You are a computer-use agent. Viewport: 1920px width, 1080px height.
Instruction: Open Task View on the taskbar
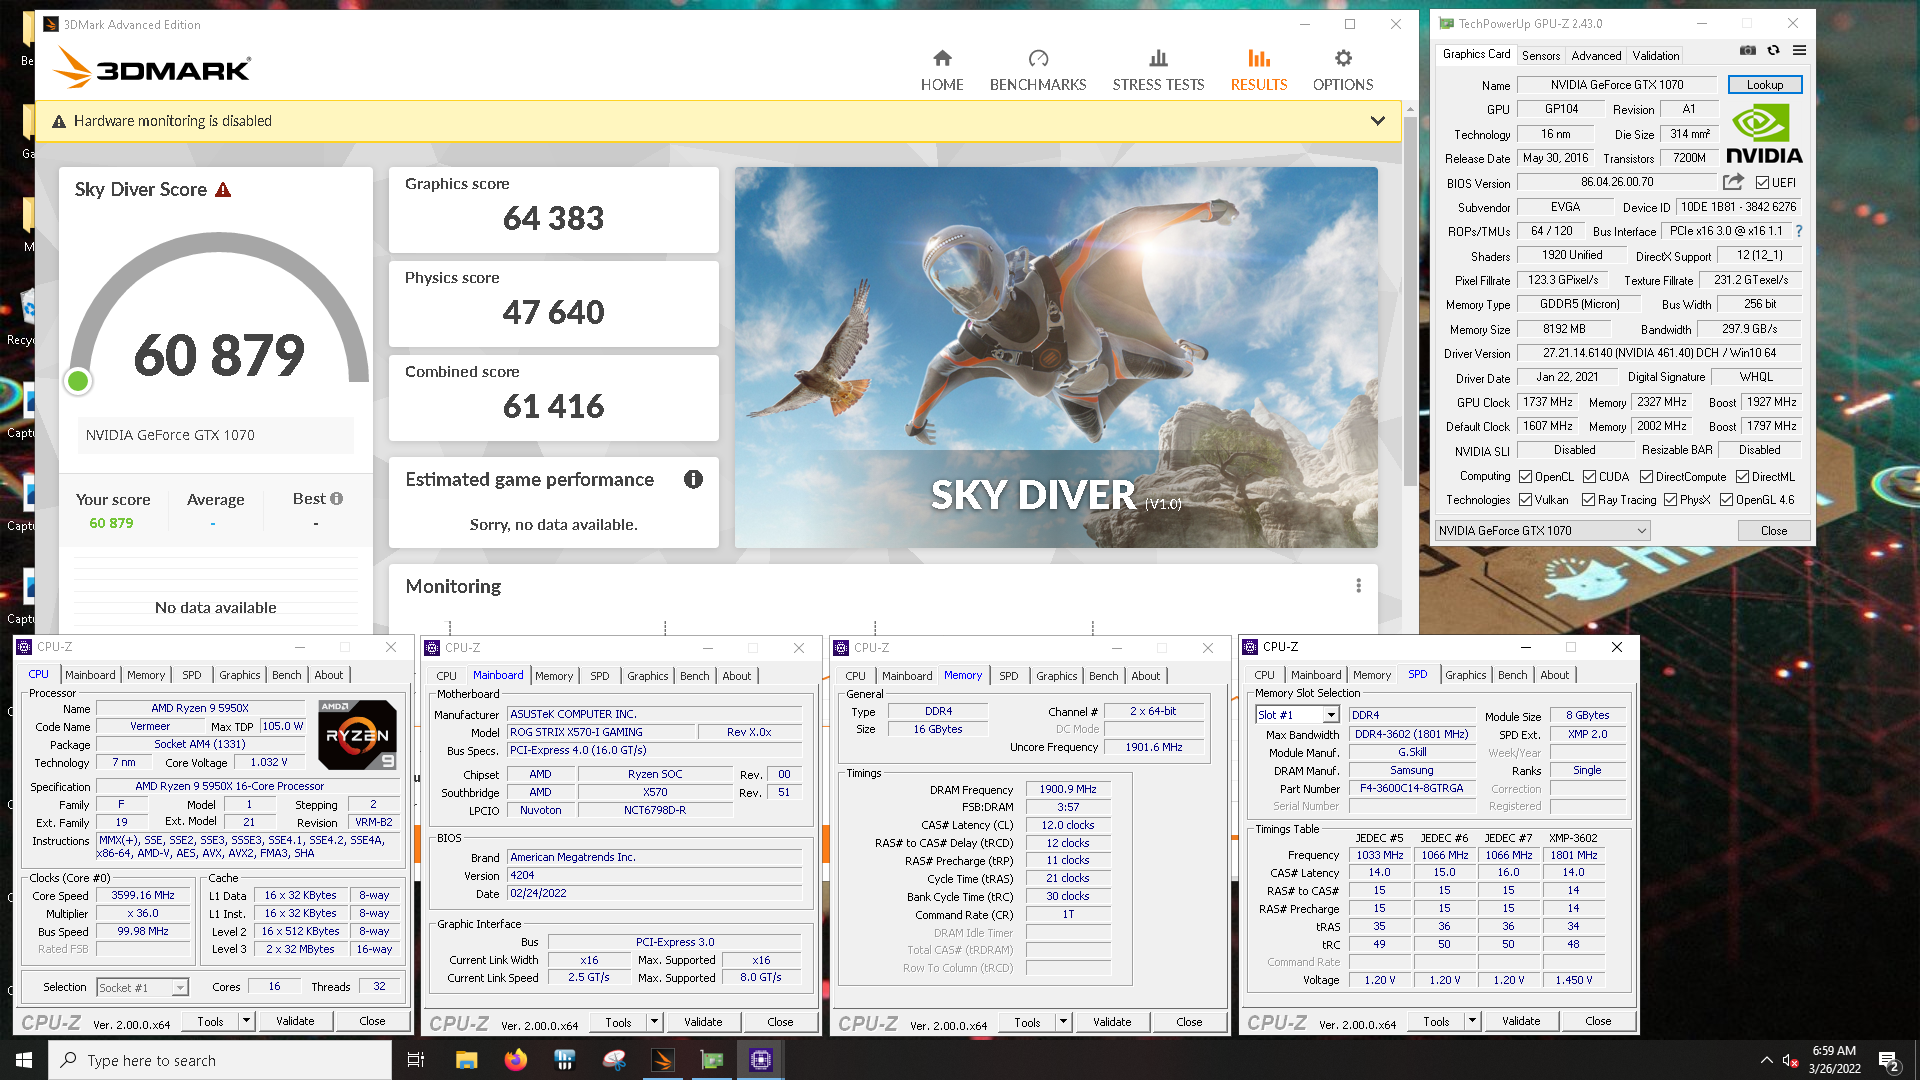click(416, 1060)
